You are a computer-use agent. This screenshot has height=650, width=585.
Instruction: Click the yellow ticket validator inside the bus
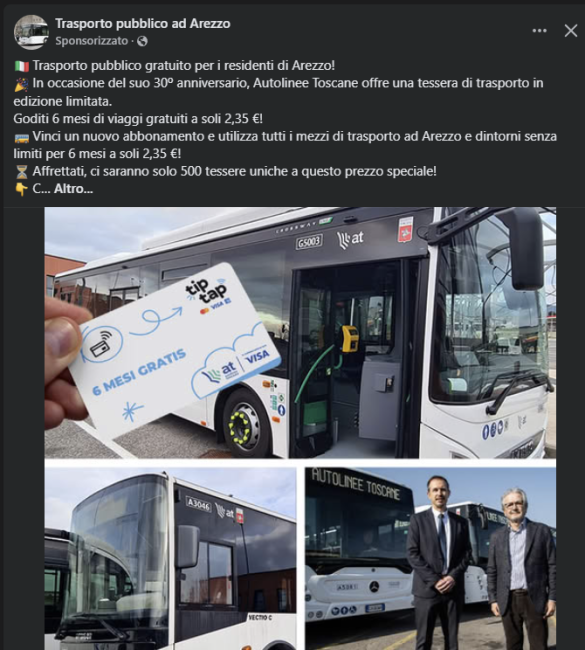(350, 339)
